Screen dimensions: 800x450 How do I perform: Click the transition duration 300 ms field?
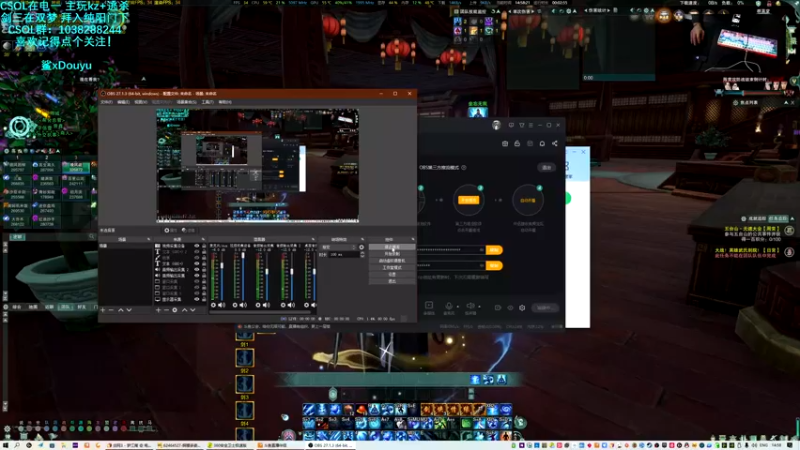(344, 255)
